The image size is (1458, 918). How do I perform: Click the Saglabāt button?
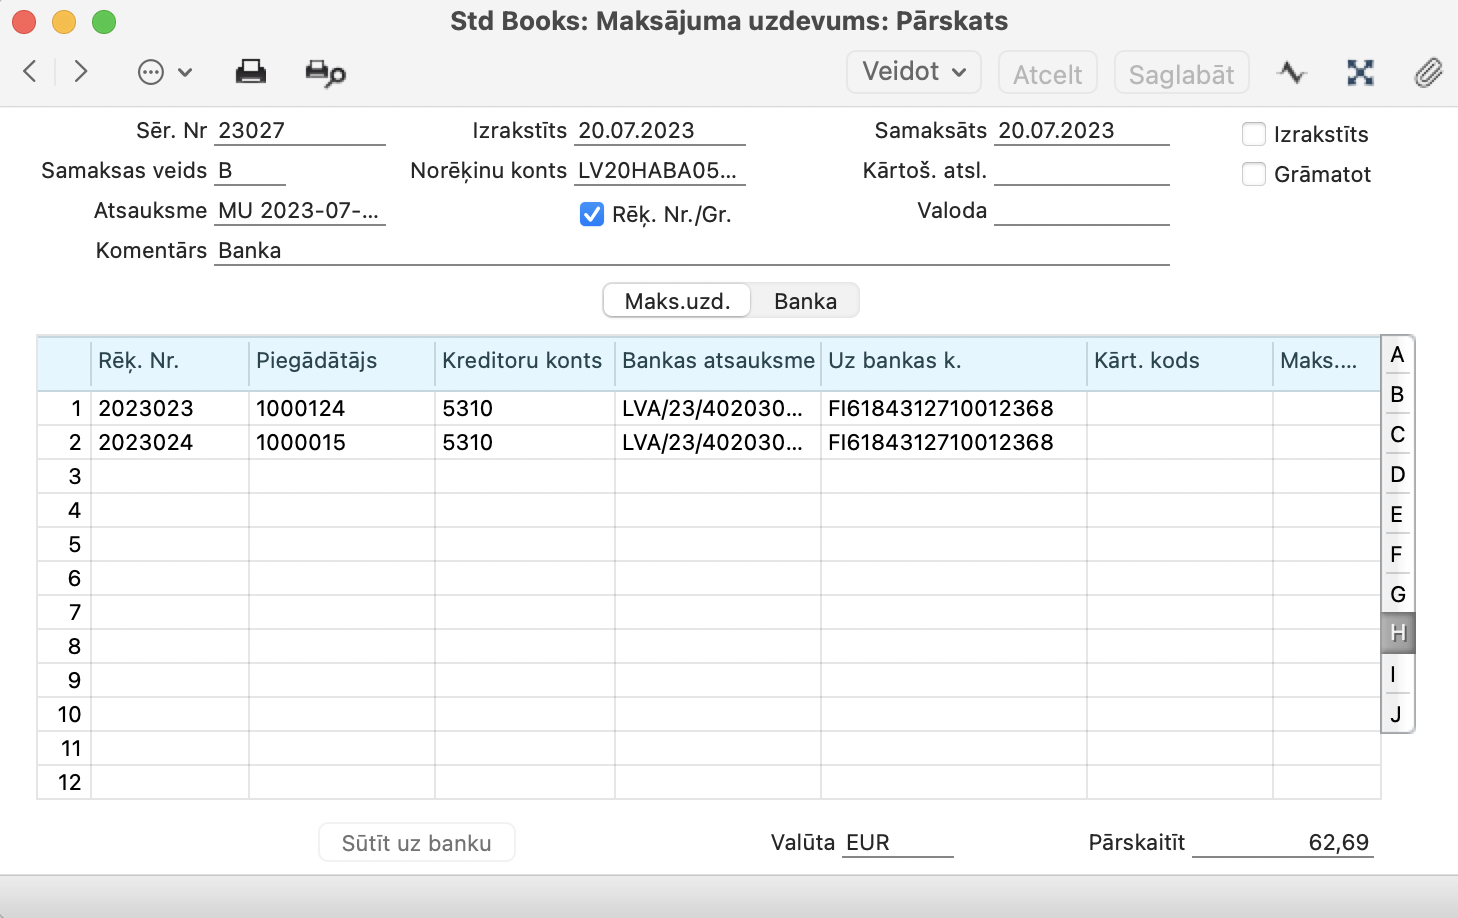[1181, 74]
